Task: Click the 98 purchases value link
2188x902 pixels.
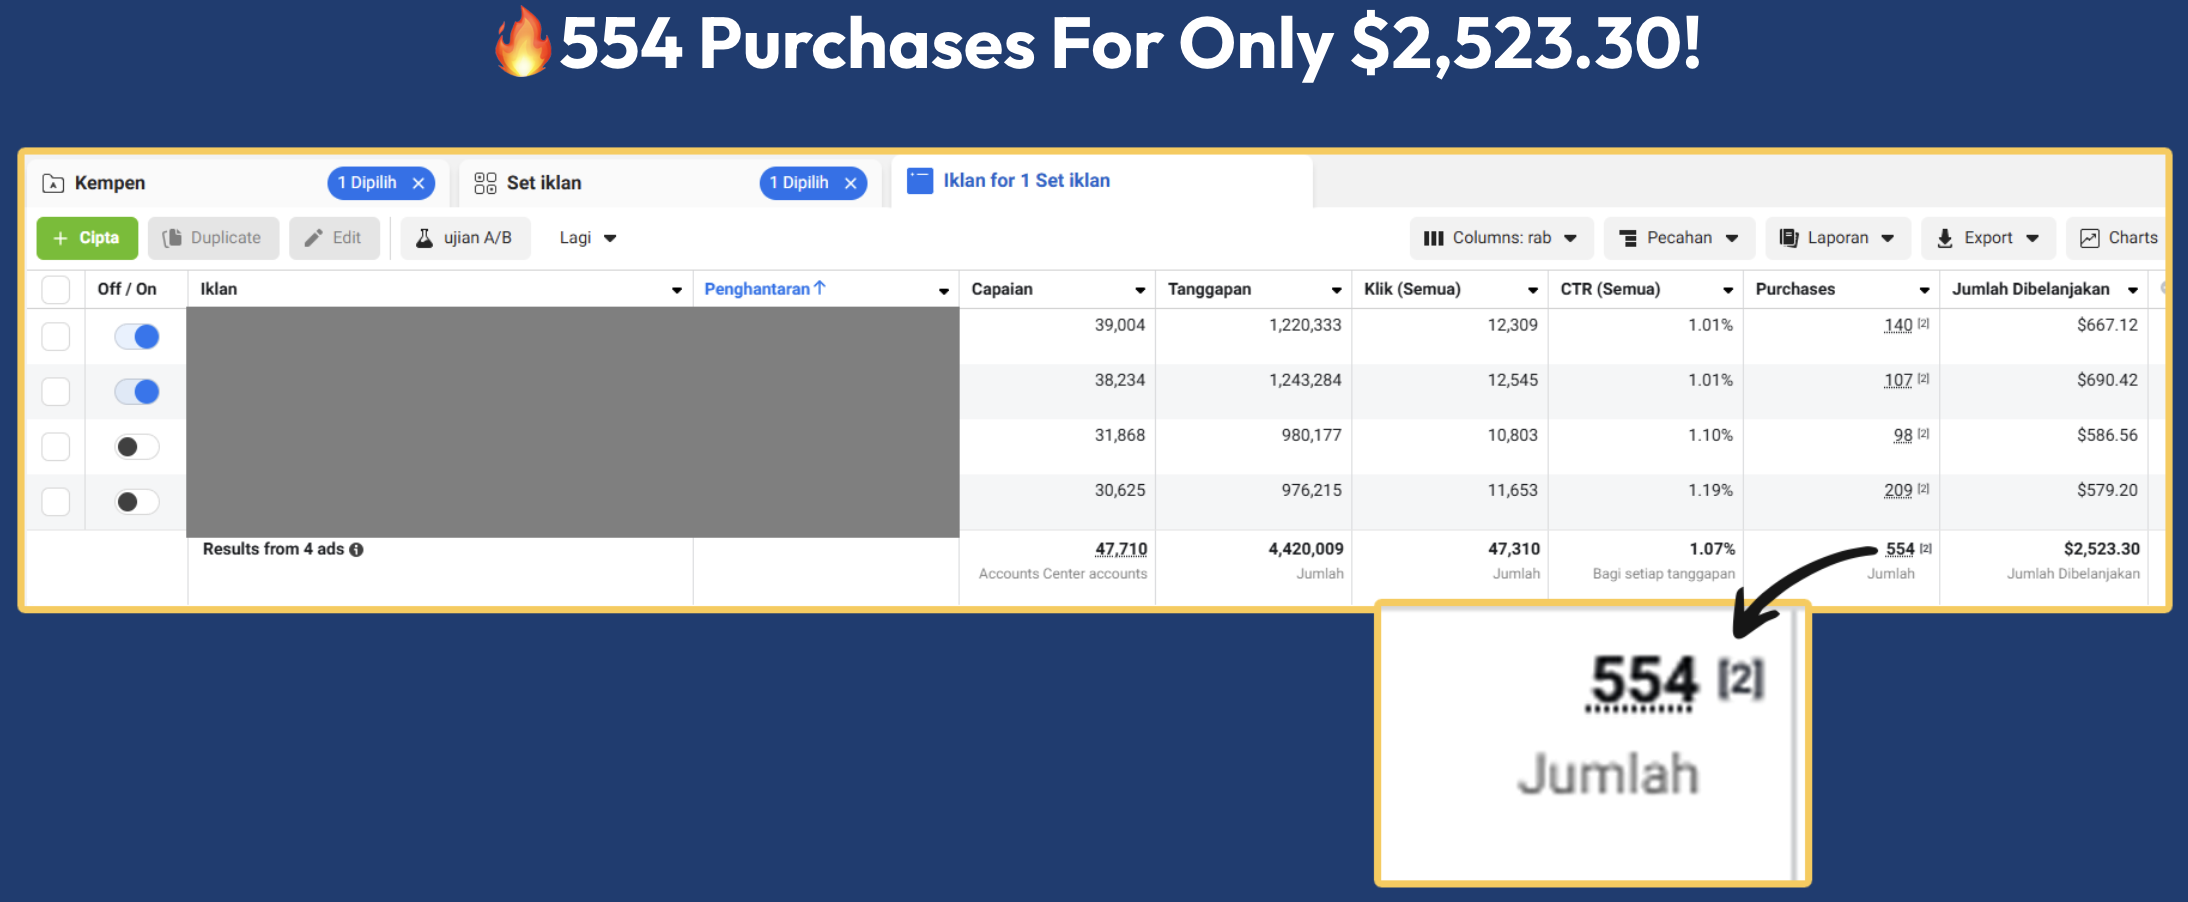Action: [x=1903, y=435]
